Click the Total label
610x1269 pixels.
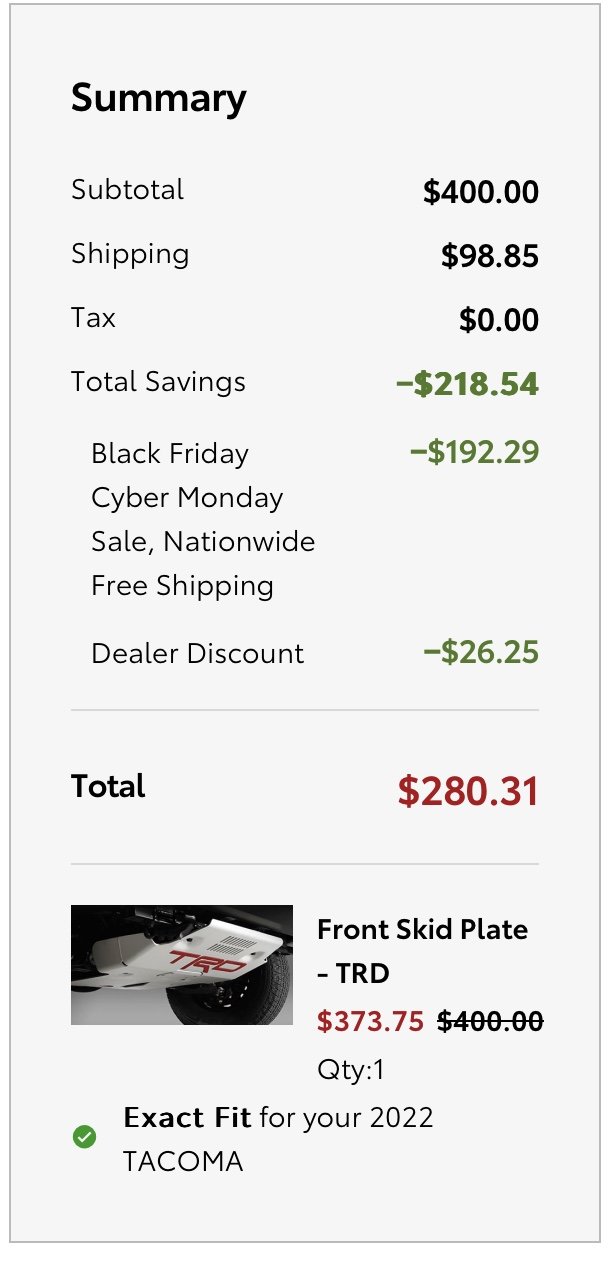pyautogui.click(x=108, y=786)
